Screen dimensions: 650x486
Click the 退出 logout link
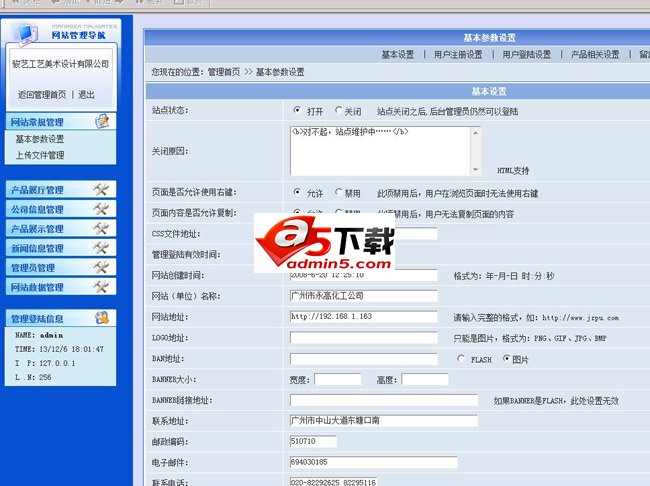point(86,95)
